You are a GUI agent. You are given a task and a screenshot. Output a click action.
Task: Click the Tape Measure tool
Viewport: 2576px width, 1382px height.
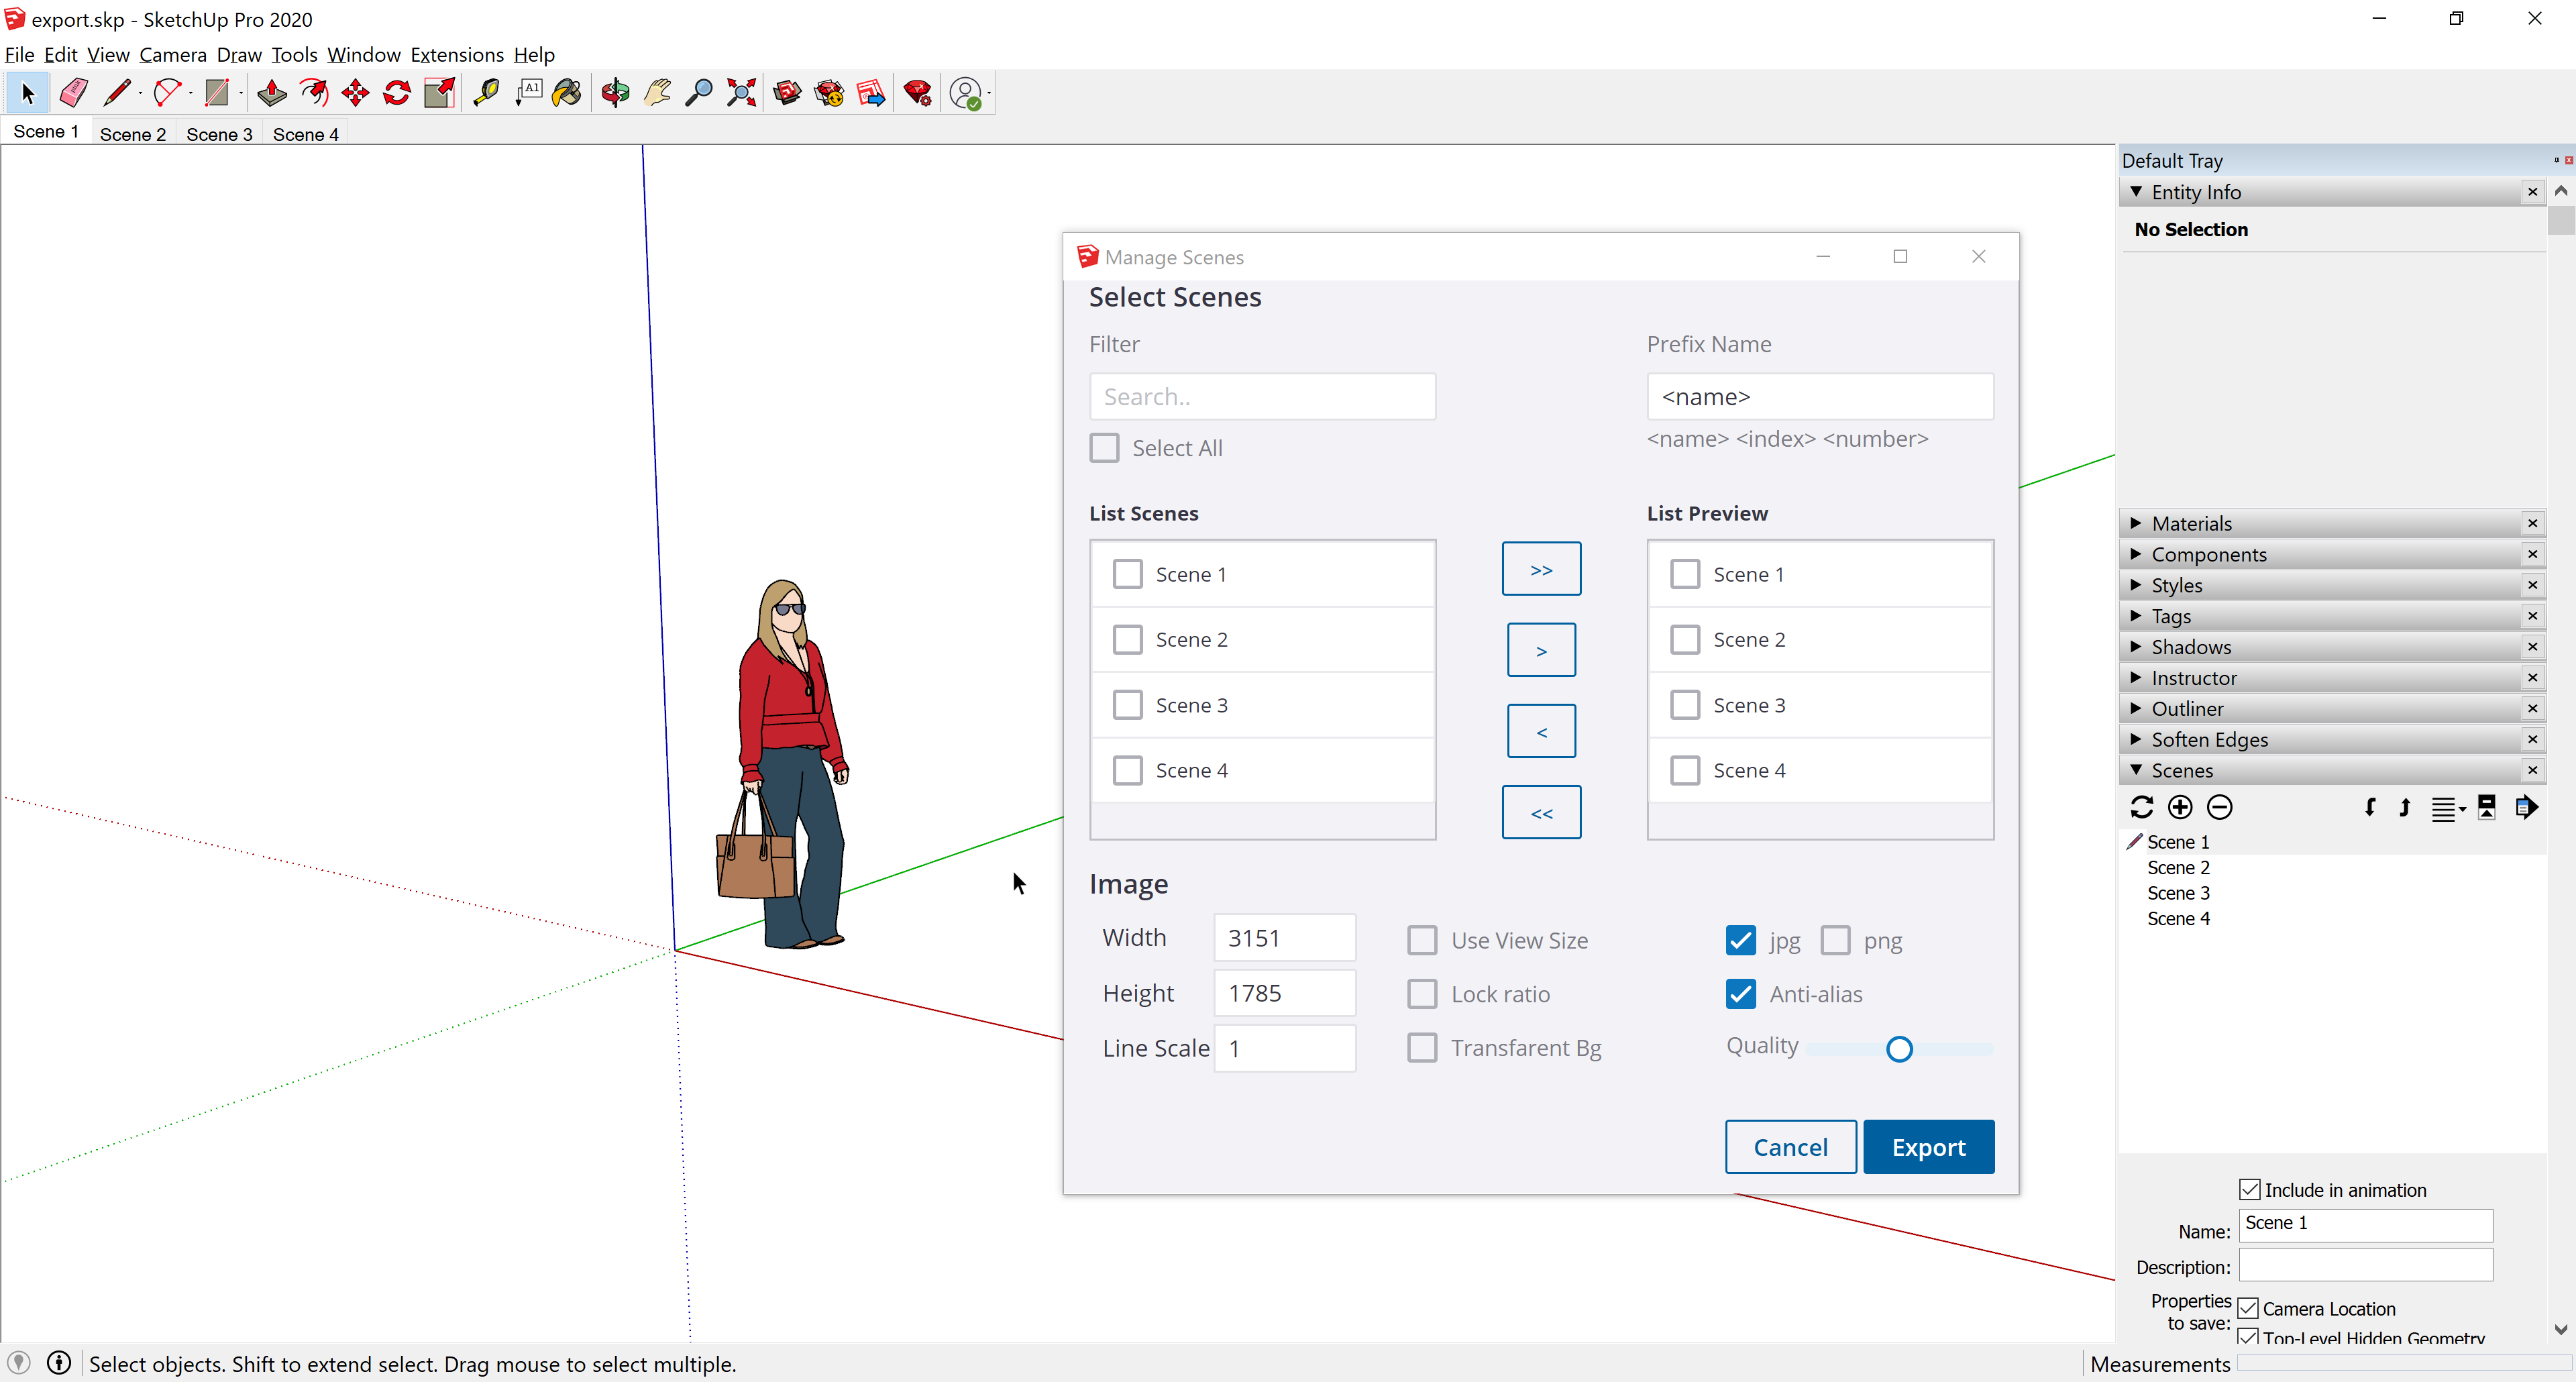[x=486, y=93]
